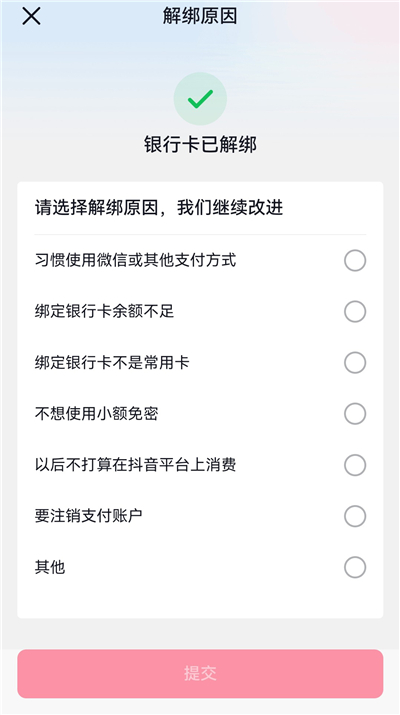
Task: Click the 提交 submit button
Action: click(200, 674)
